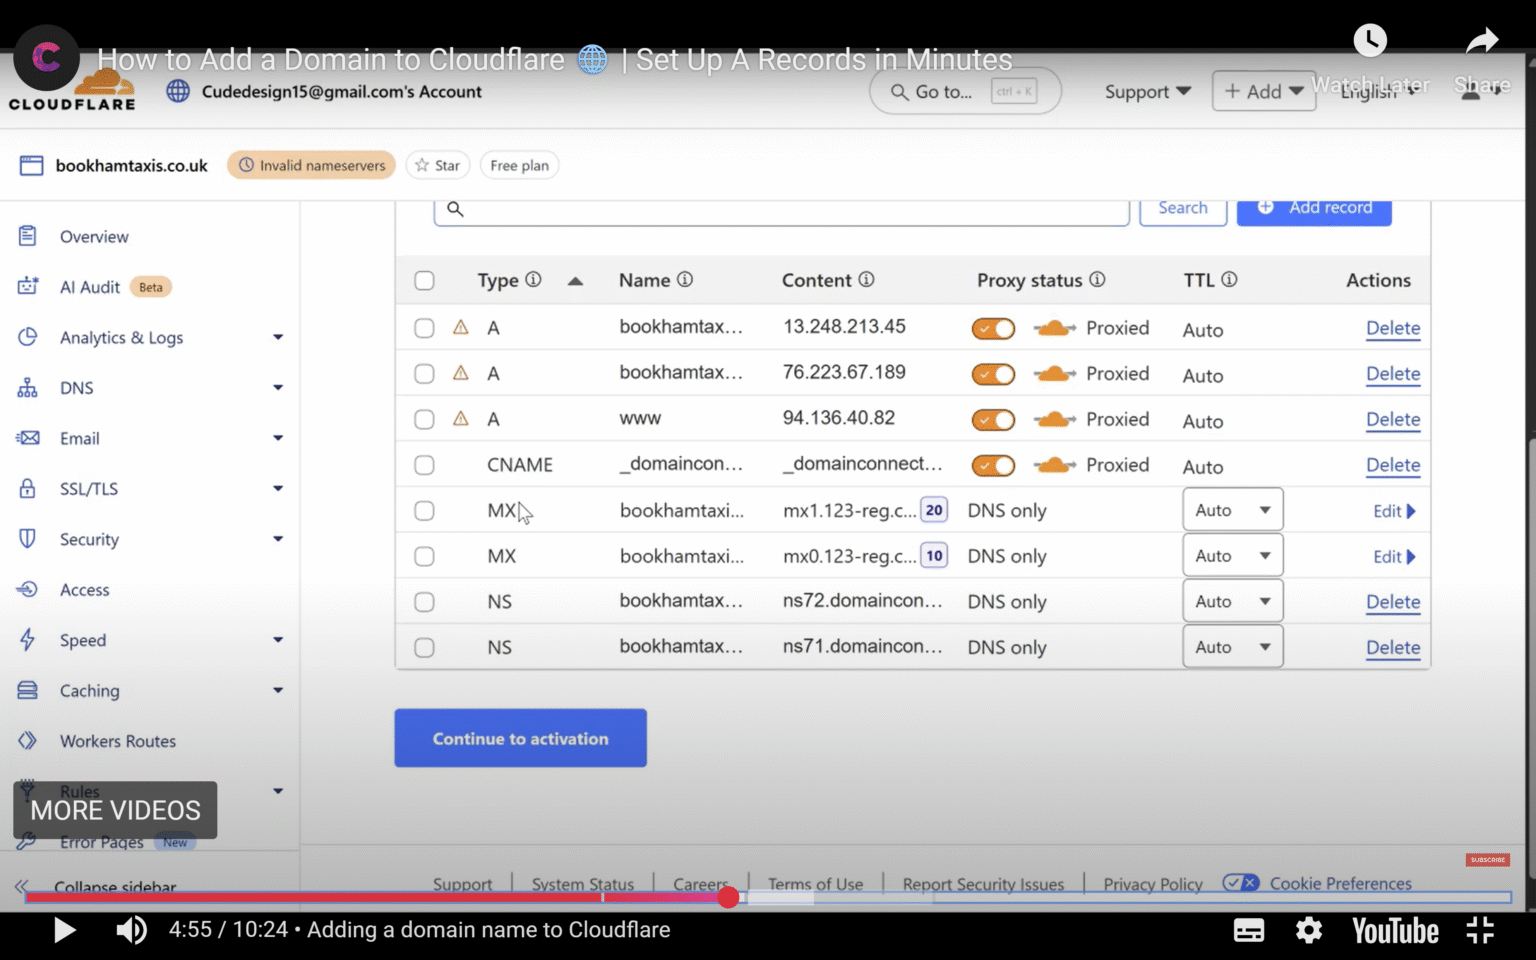The height and width of the screenshot is (960, 1536).
Task: Check the select-all records checkbox
Action: (424, 281)
